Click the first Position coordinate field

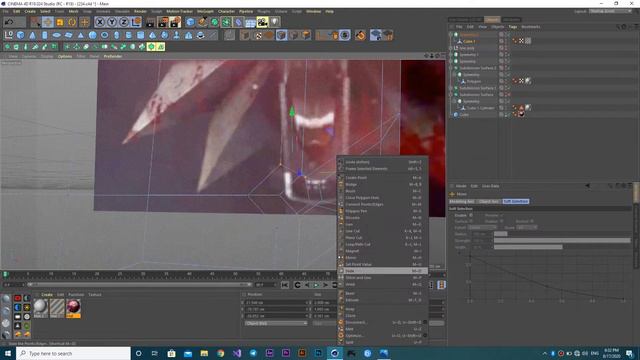coord(276,303)
